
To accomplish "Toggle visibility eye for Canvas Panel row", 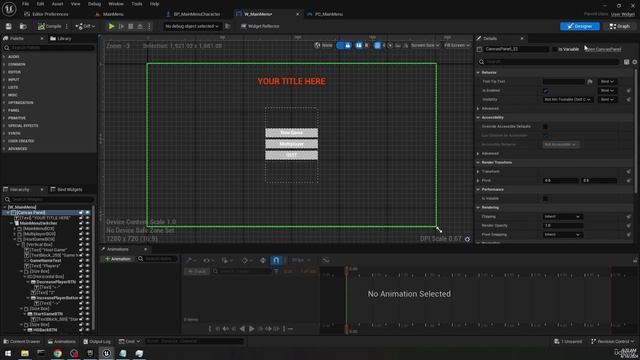I will (x=87, y=213).
